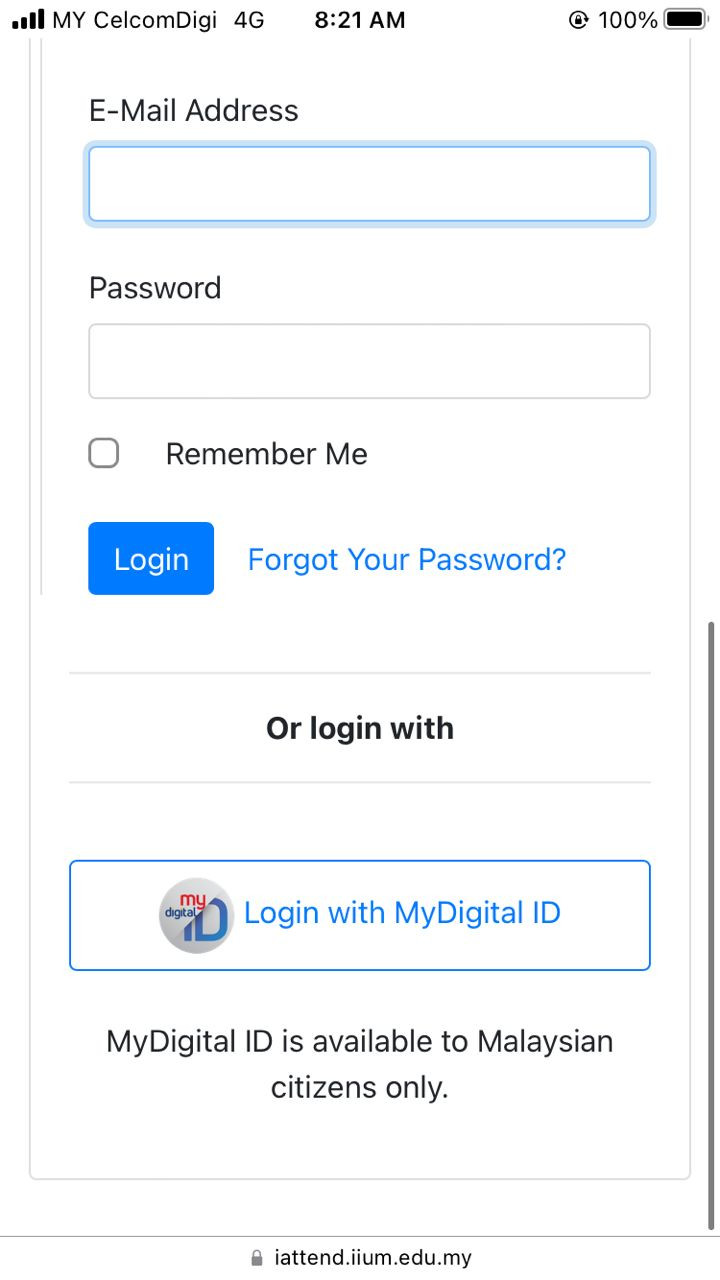
Task: Tap the 4G network indicator
Action: pyautogui.click(x=249, y=20)
